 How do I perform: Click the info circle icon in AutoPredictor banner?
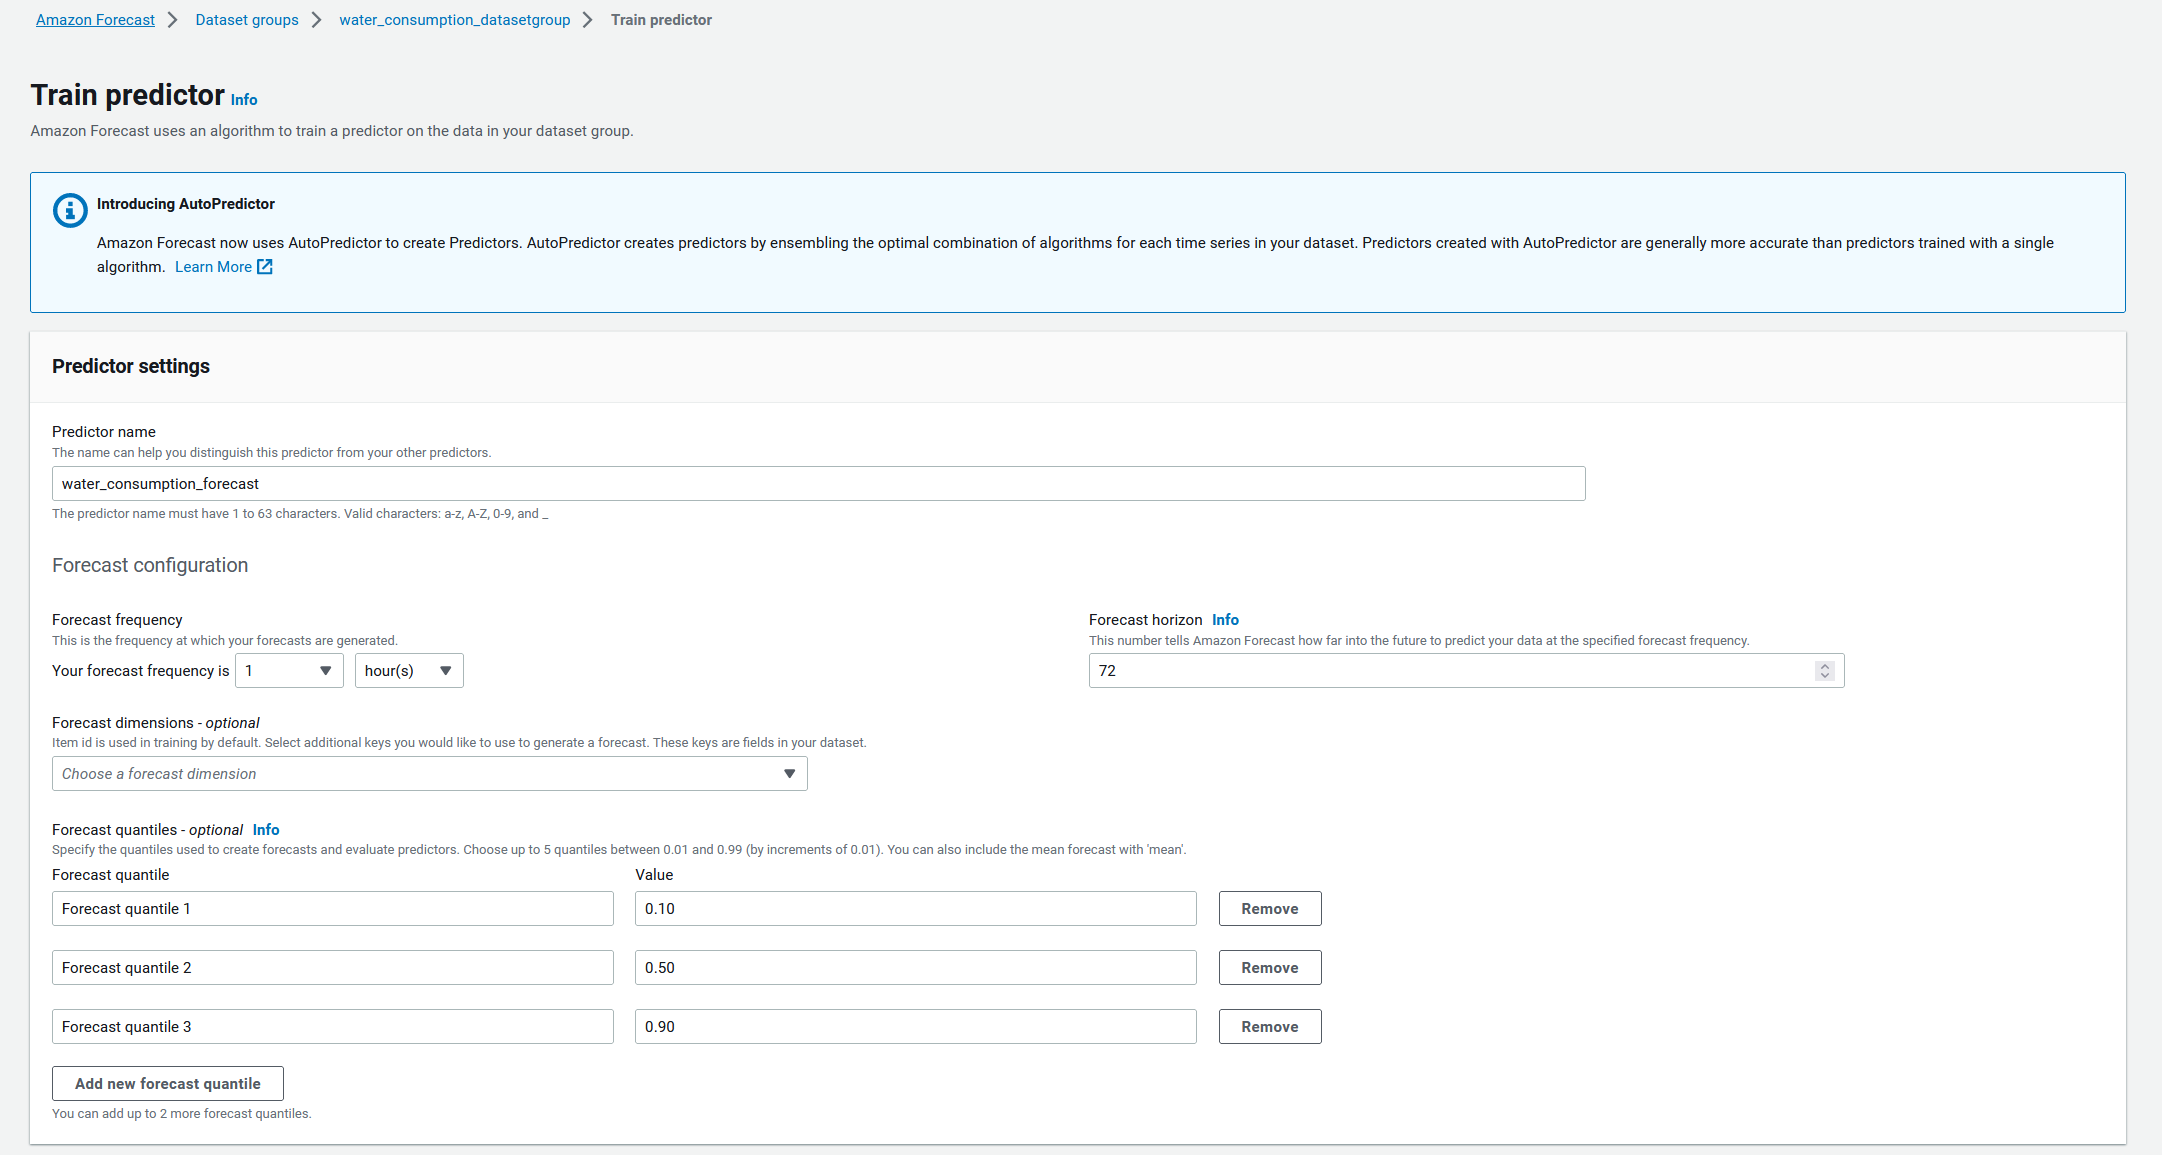[70, 210]
